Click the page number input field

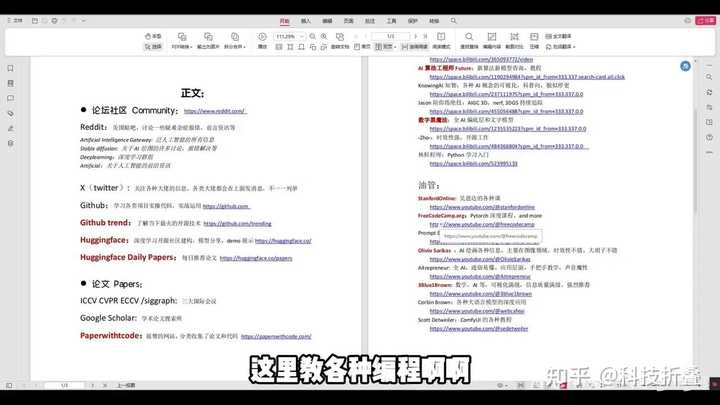(x=390, y=36)
